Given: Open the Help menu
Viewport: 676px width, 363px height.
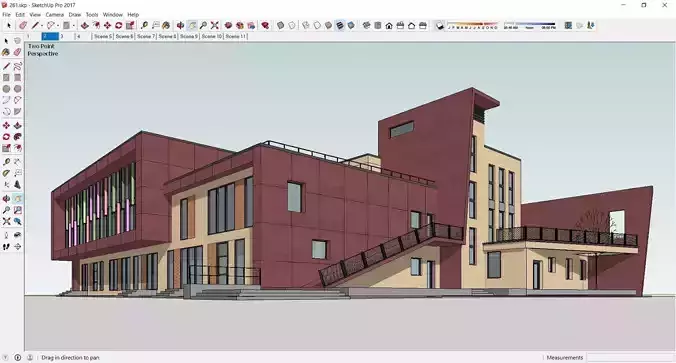Looking at the screenshot, I should [x=133, y=15].
